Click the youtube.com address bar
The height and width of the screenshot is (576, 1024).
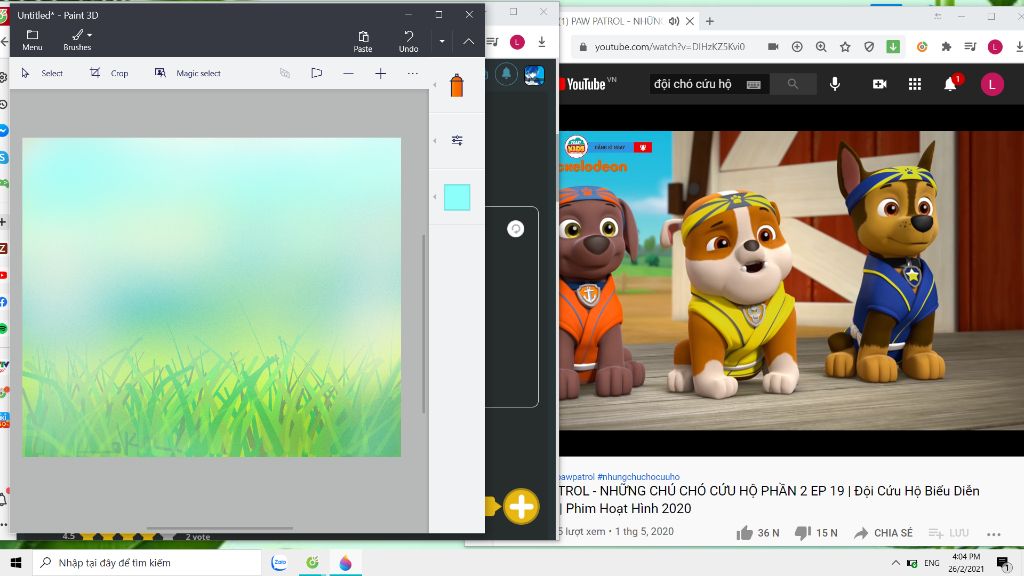(x=669, y=46)
